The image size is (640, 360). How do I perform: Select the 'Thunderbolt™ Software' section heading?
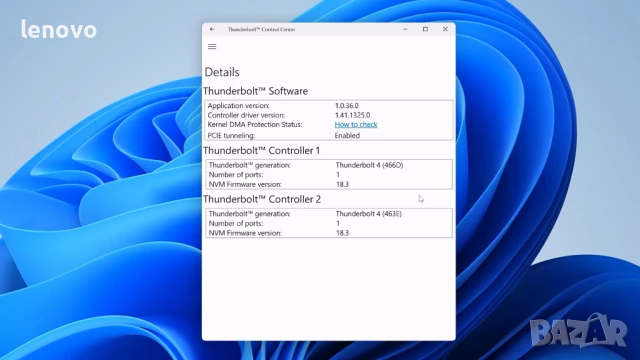256,91
